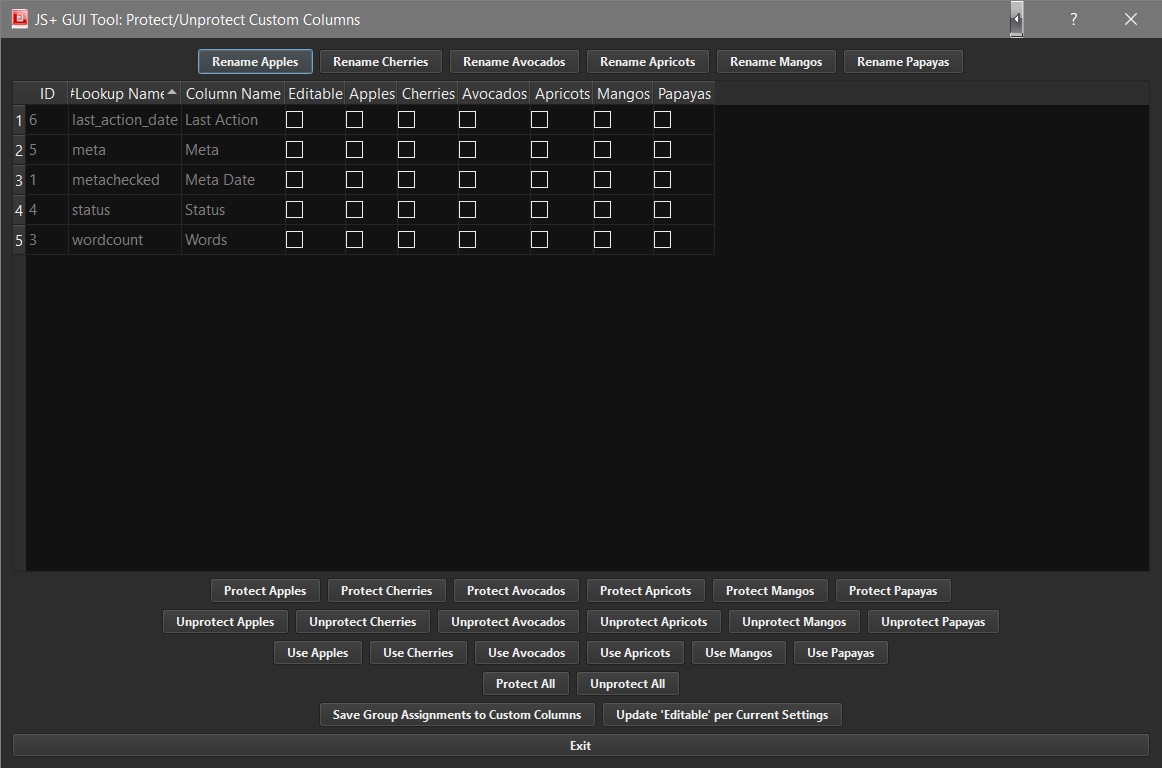Viewport: 1162px width, 768px height.
Task: Click the Rename Papayas button
Action: point(903,62)
